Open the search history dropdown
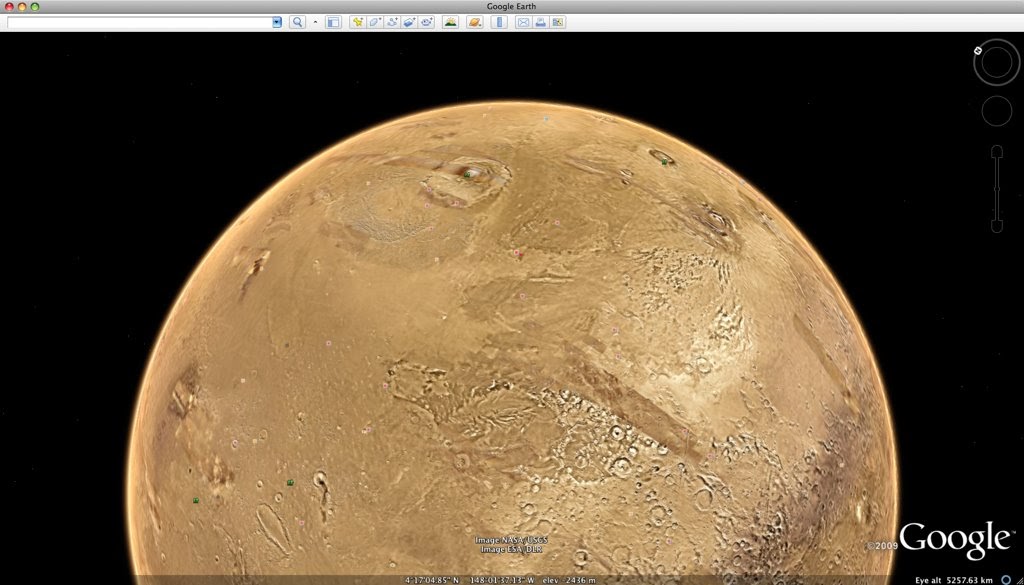The width and height of the screenshot is (1024, 585). pos(277,21)
